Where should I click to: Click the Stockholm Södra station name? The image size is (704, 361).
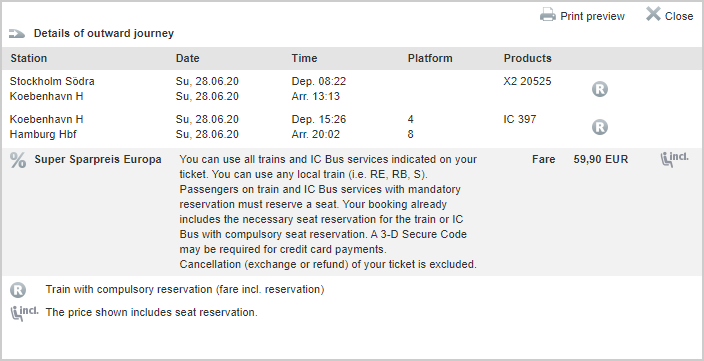coord(52,81)
